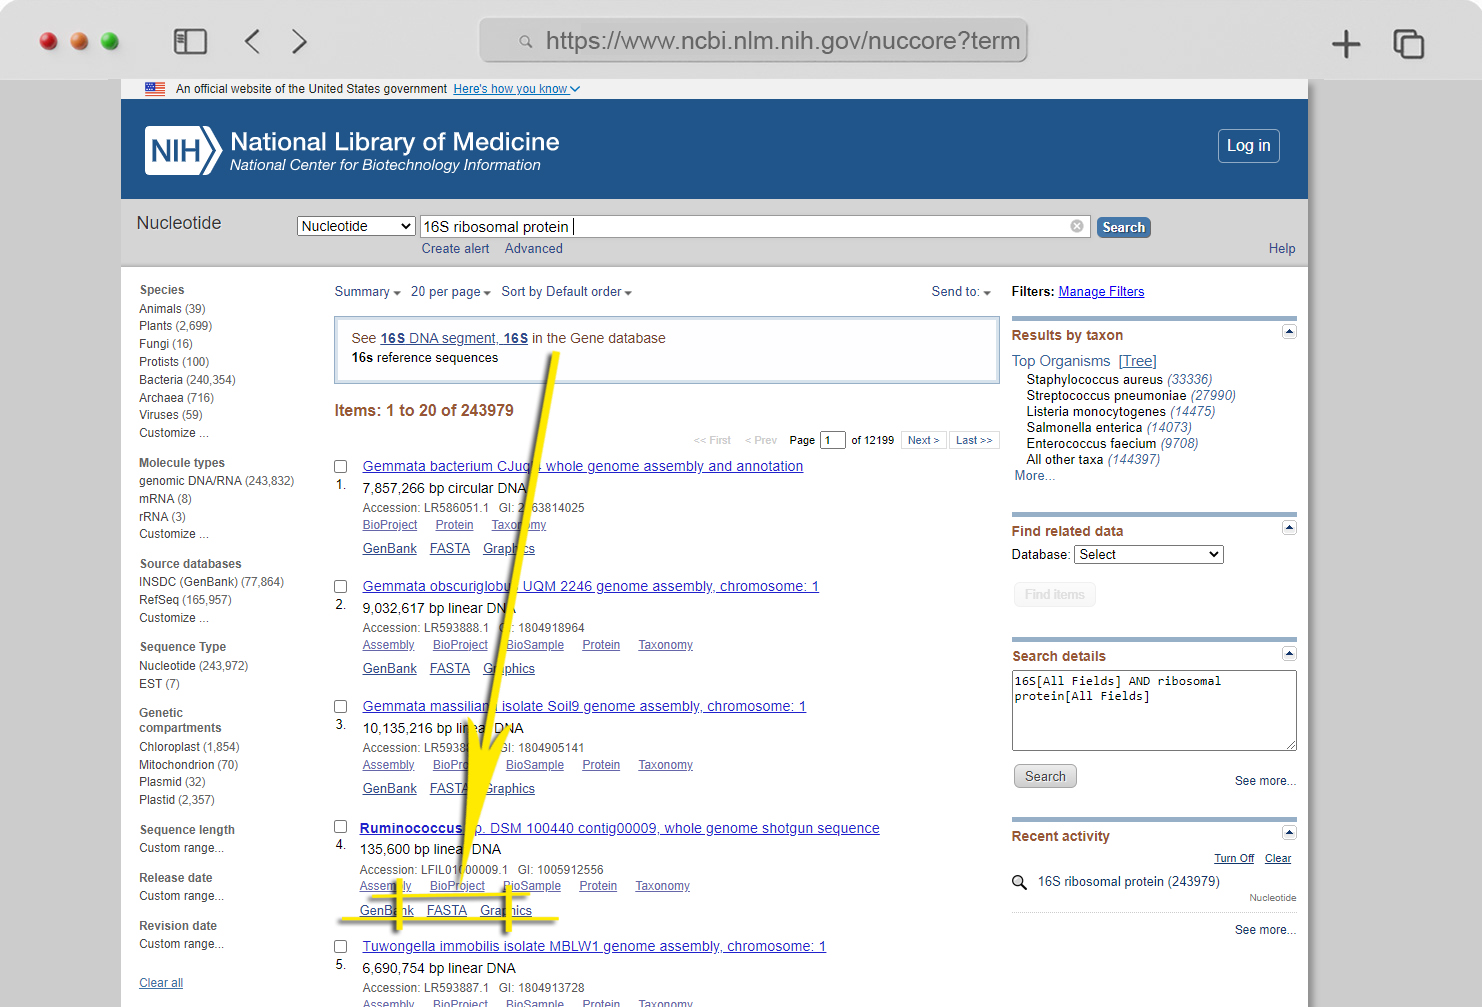Collapse the Search details panel
This screenshot has height=1007, width=1482.
pyautogui.click(x=1289, y=653)
